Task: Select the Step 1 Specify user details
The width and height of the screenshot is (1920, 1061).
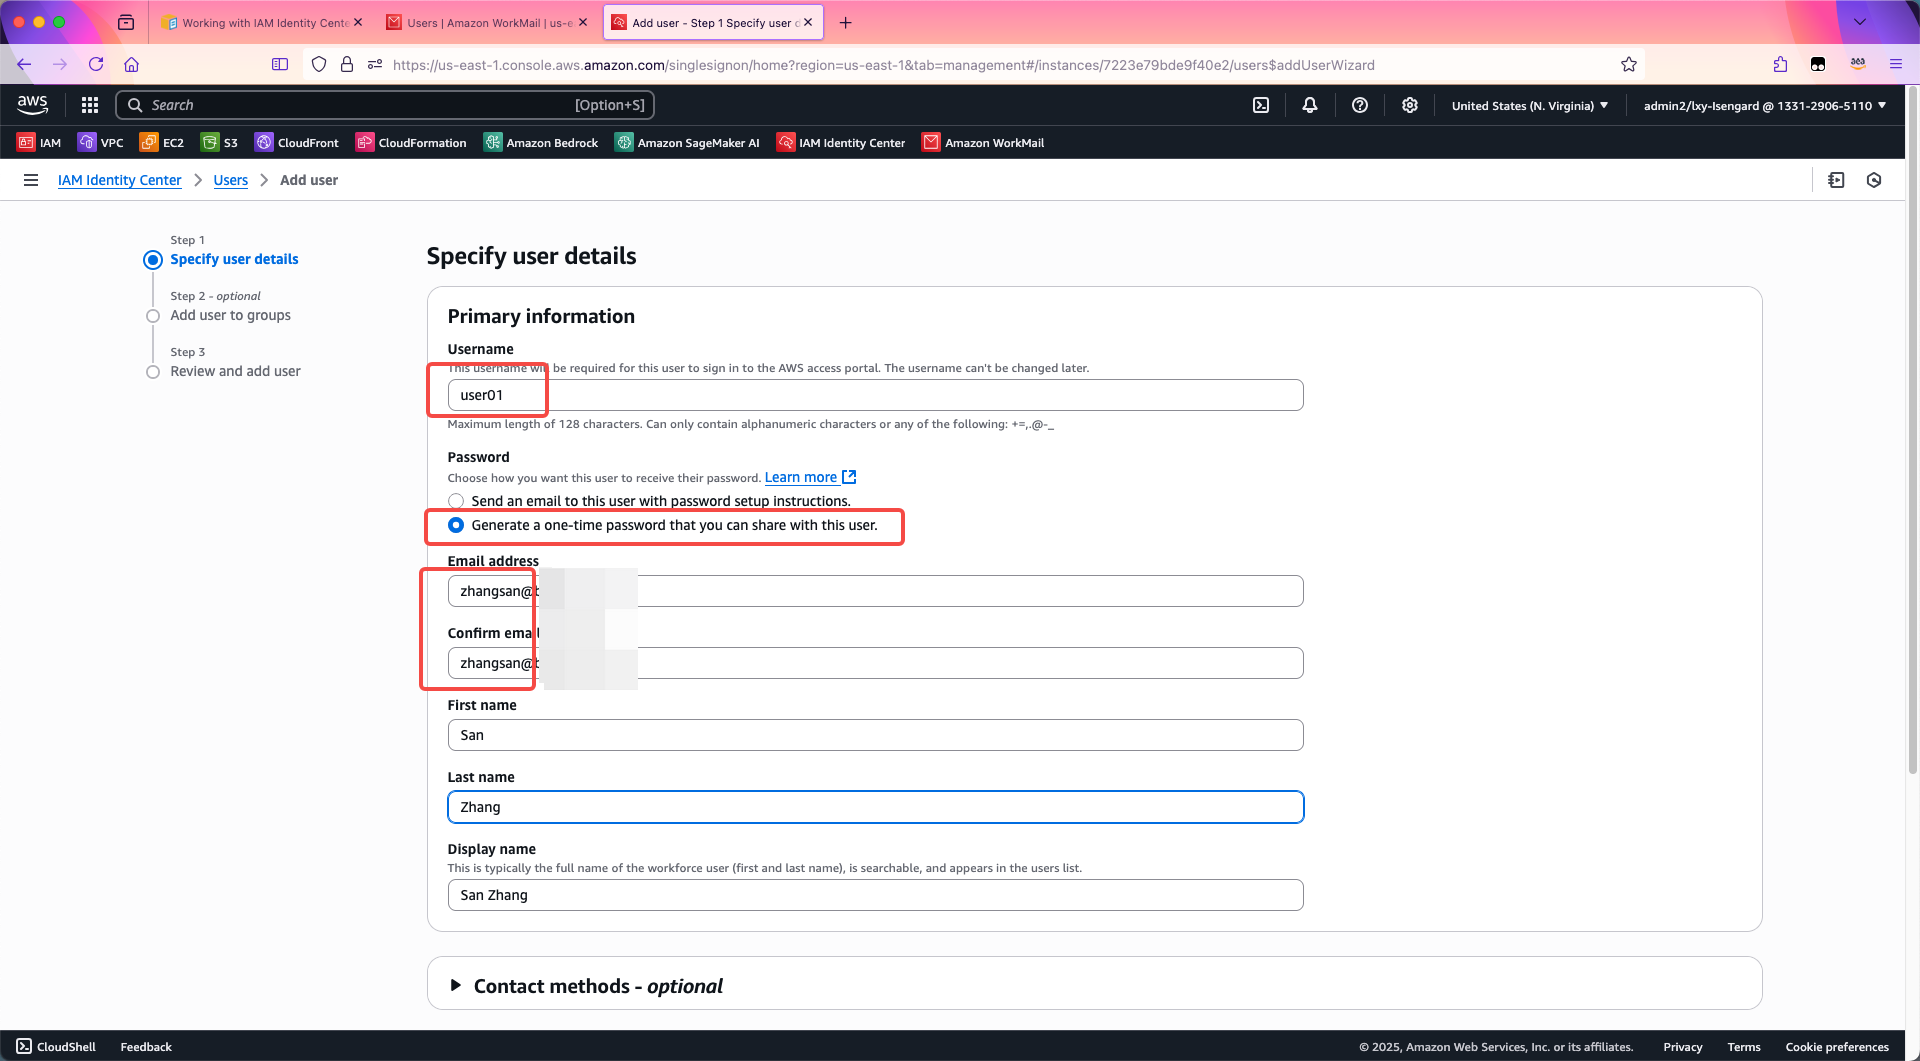Action: pyautogui.click(x=234, y=259)
